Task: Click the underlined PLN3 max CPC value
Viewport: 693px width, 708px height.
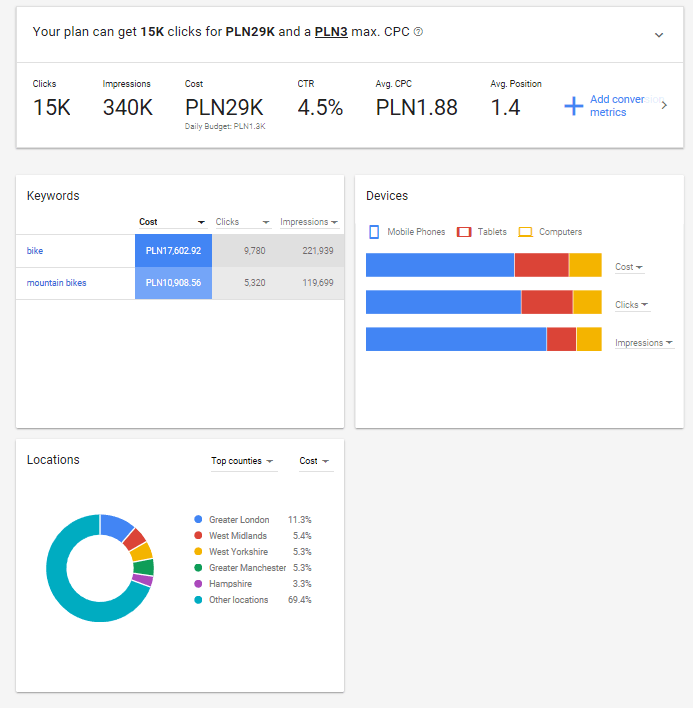Action: point(331,32)
